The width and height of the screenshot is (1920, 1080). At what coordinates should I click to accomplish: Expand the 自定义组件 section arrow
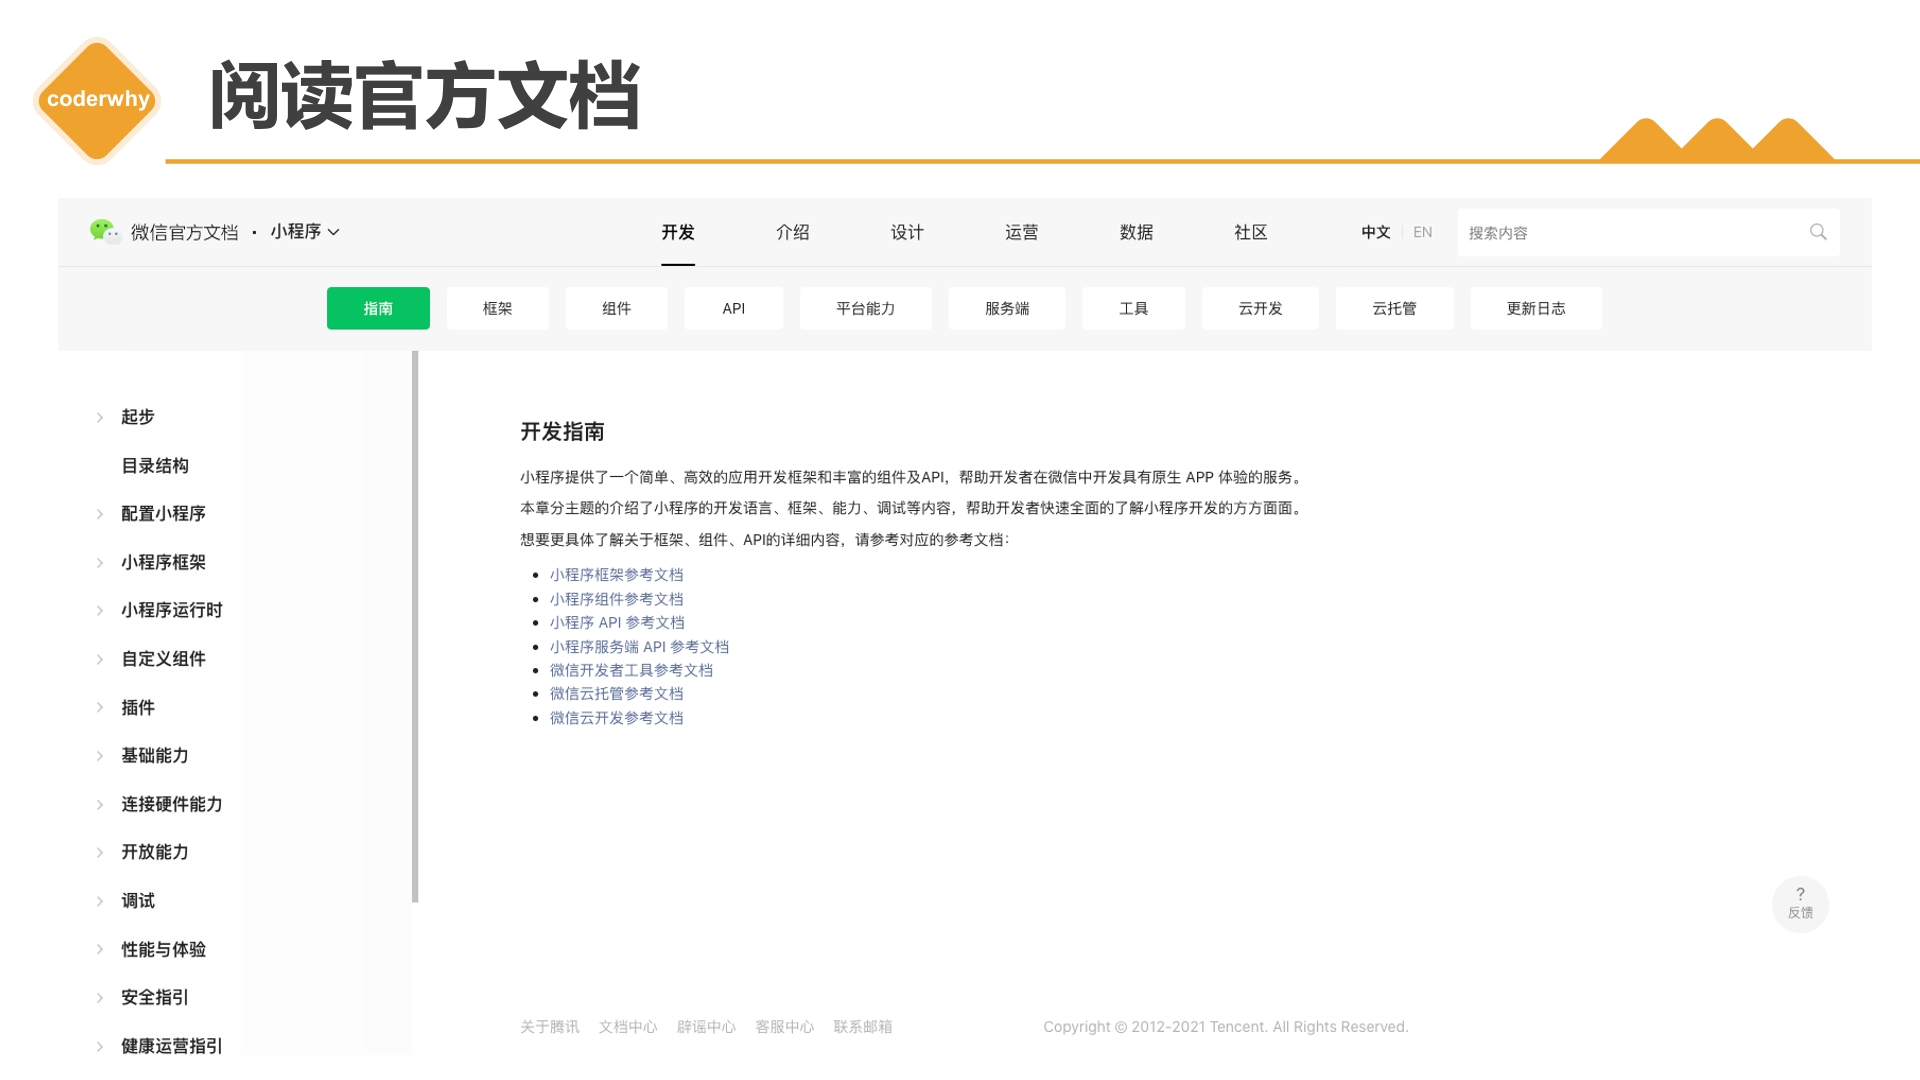[x=100, y=659]
